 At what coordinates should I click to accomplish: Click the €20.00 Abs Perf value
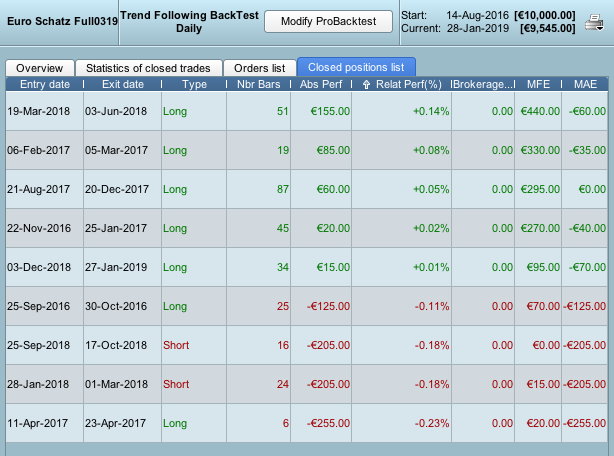(x=333, y=228)
